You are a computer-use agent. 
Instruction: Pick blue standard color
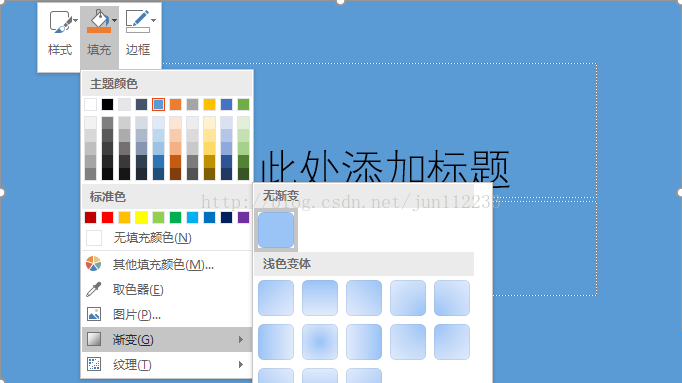click(209, 217)
